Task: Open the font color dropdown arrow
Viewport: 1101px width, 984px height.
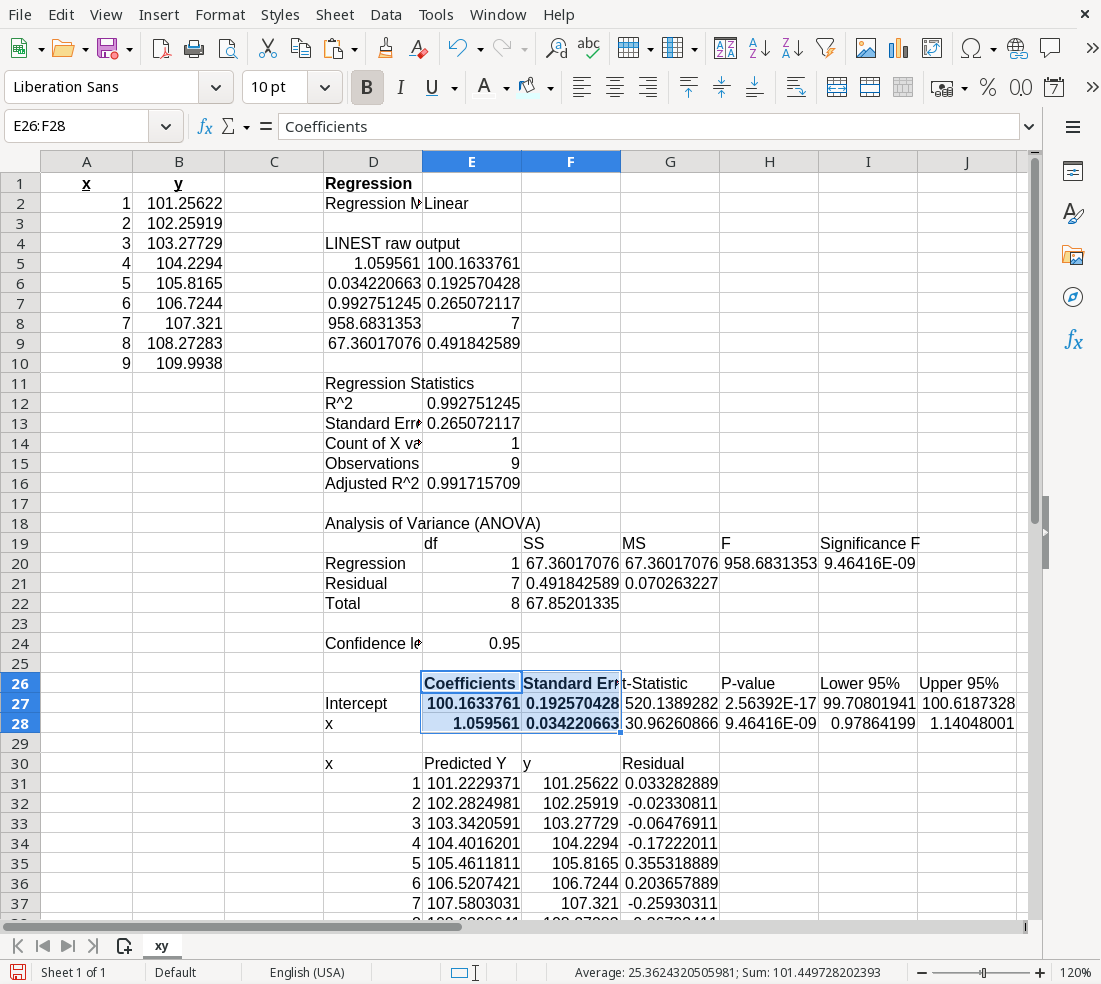Action: [x=506, y=88]
